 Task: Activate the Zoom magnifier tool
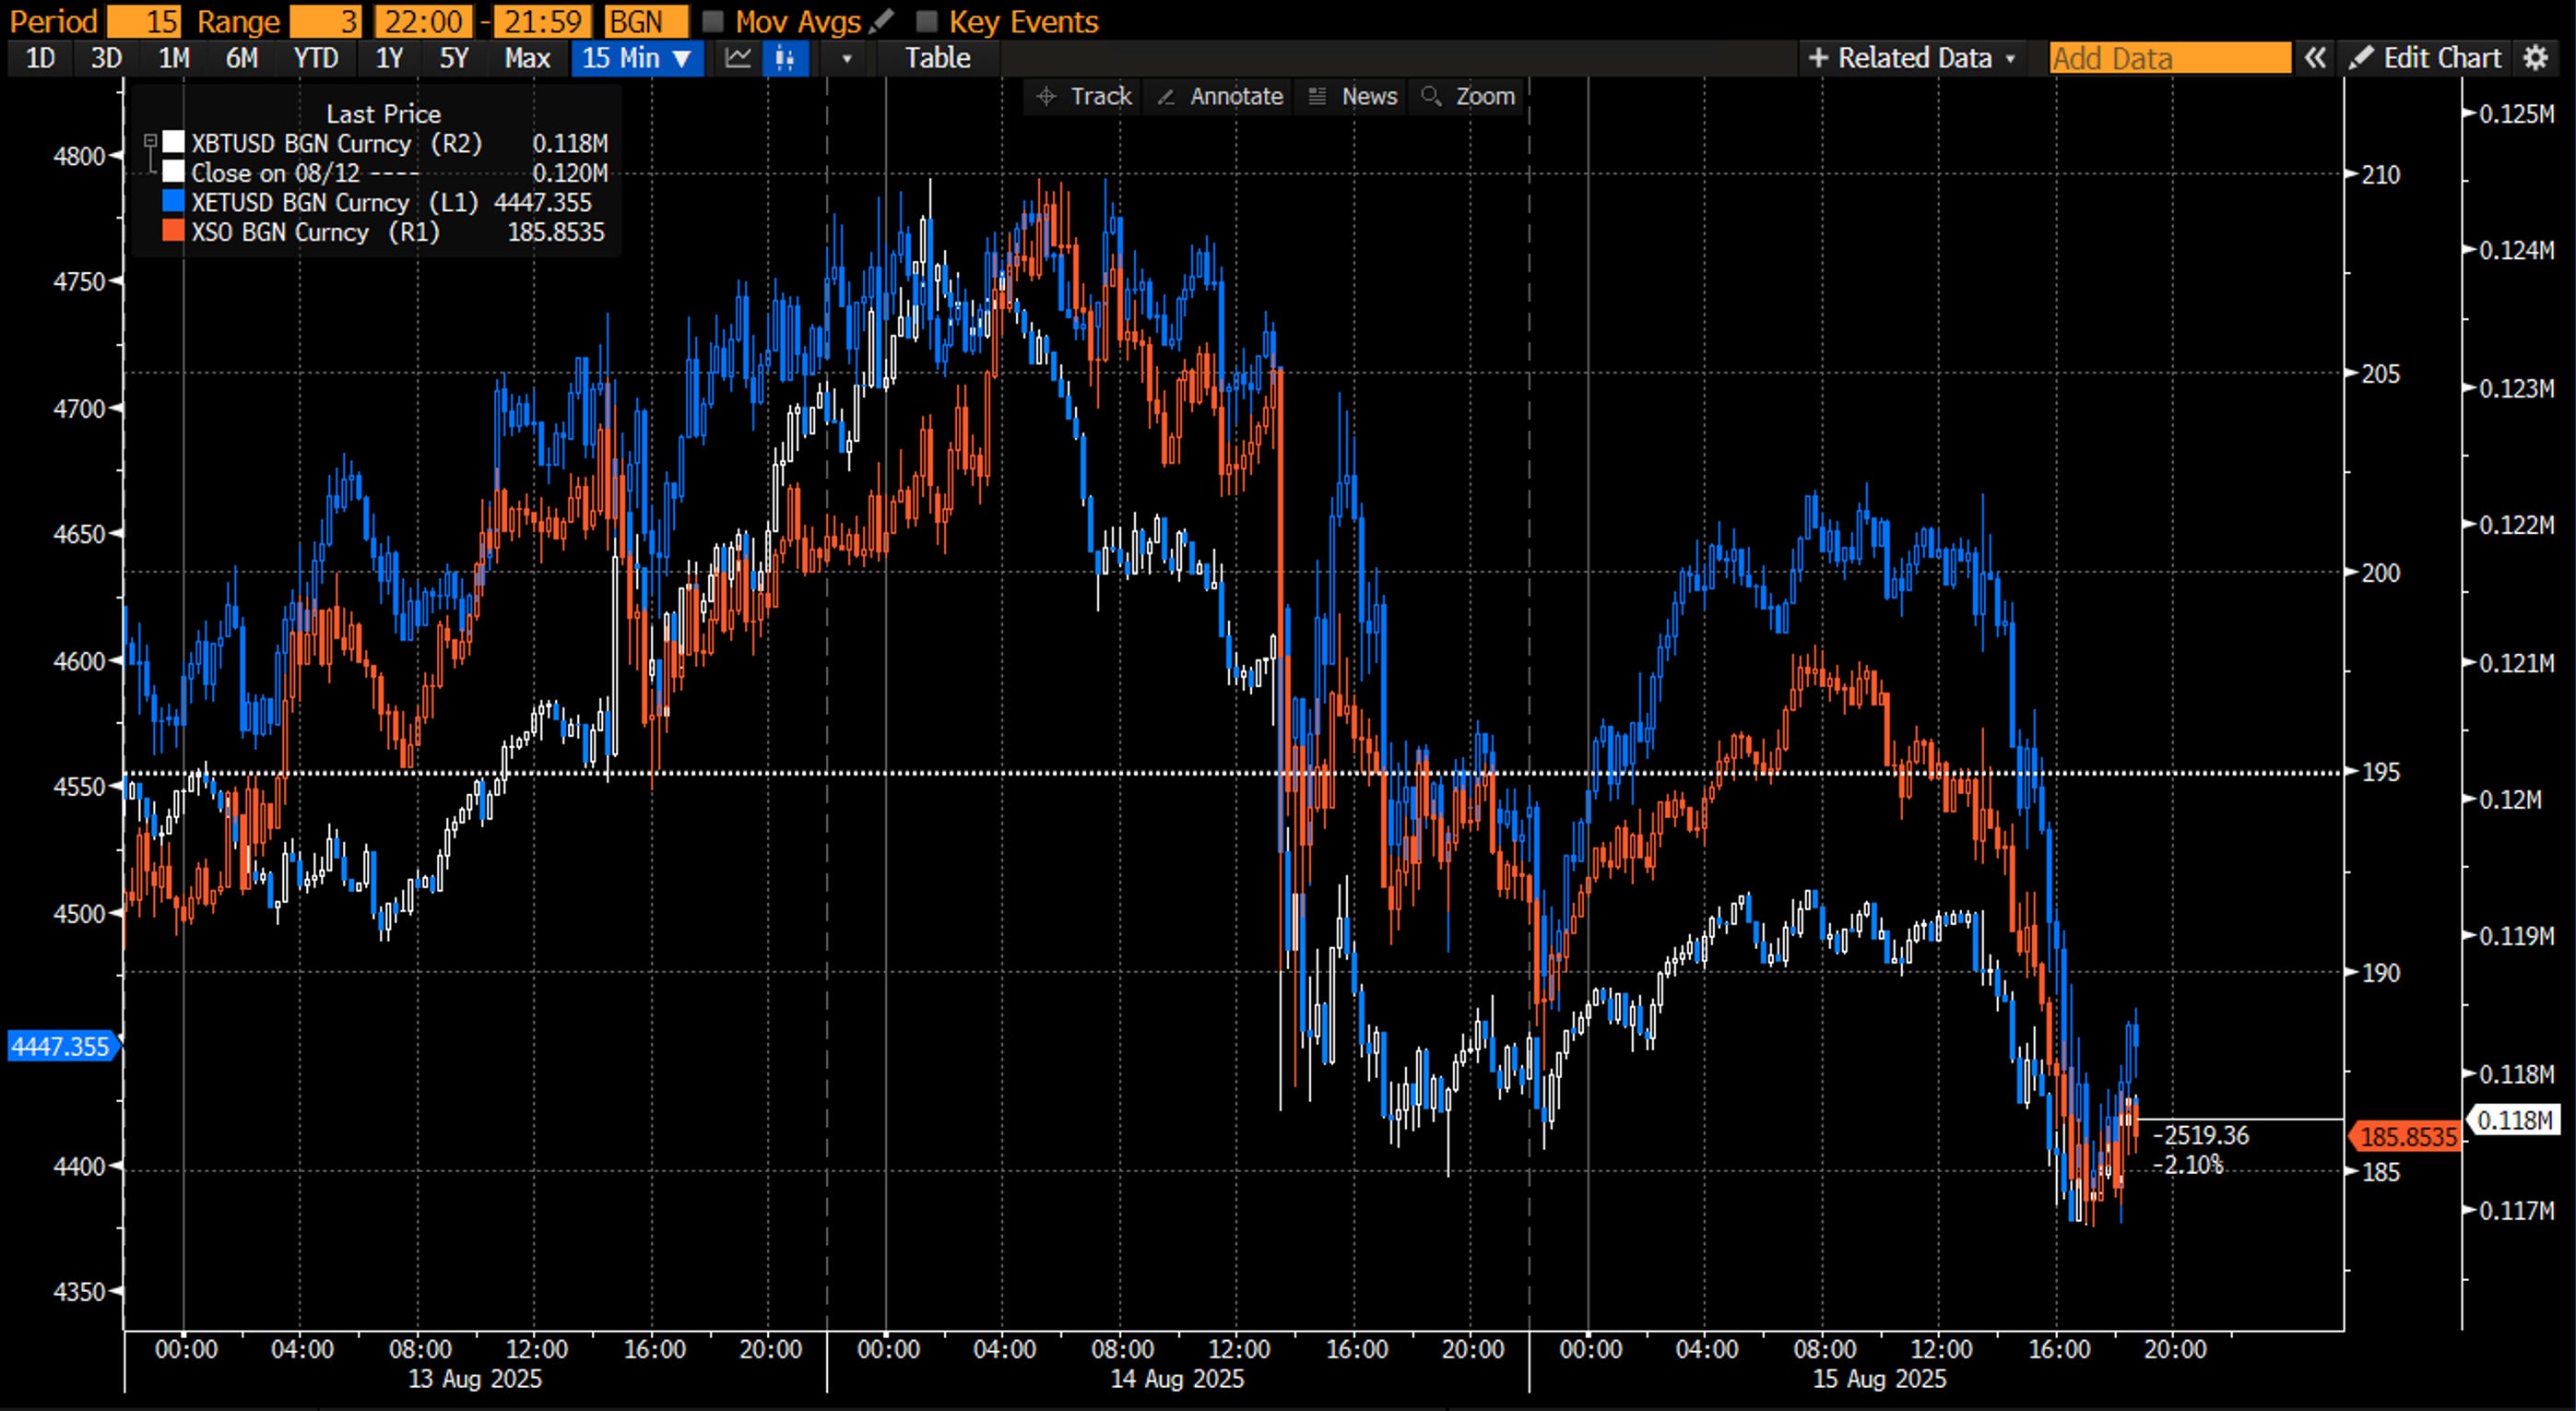[1468, 96]
